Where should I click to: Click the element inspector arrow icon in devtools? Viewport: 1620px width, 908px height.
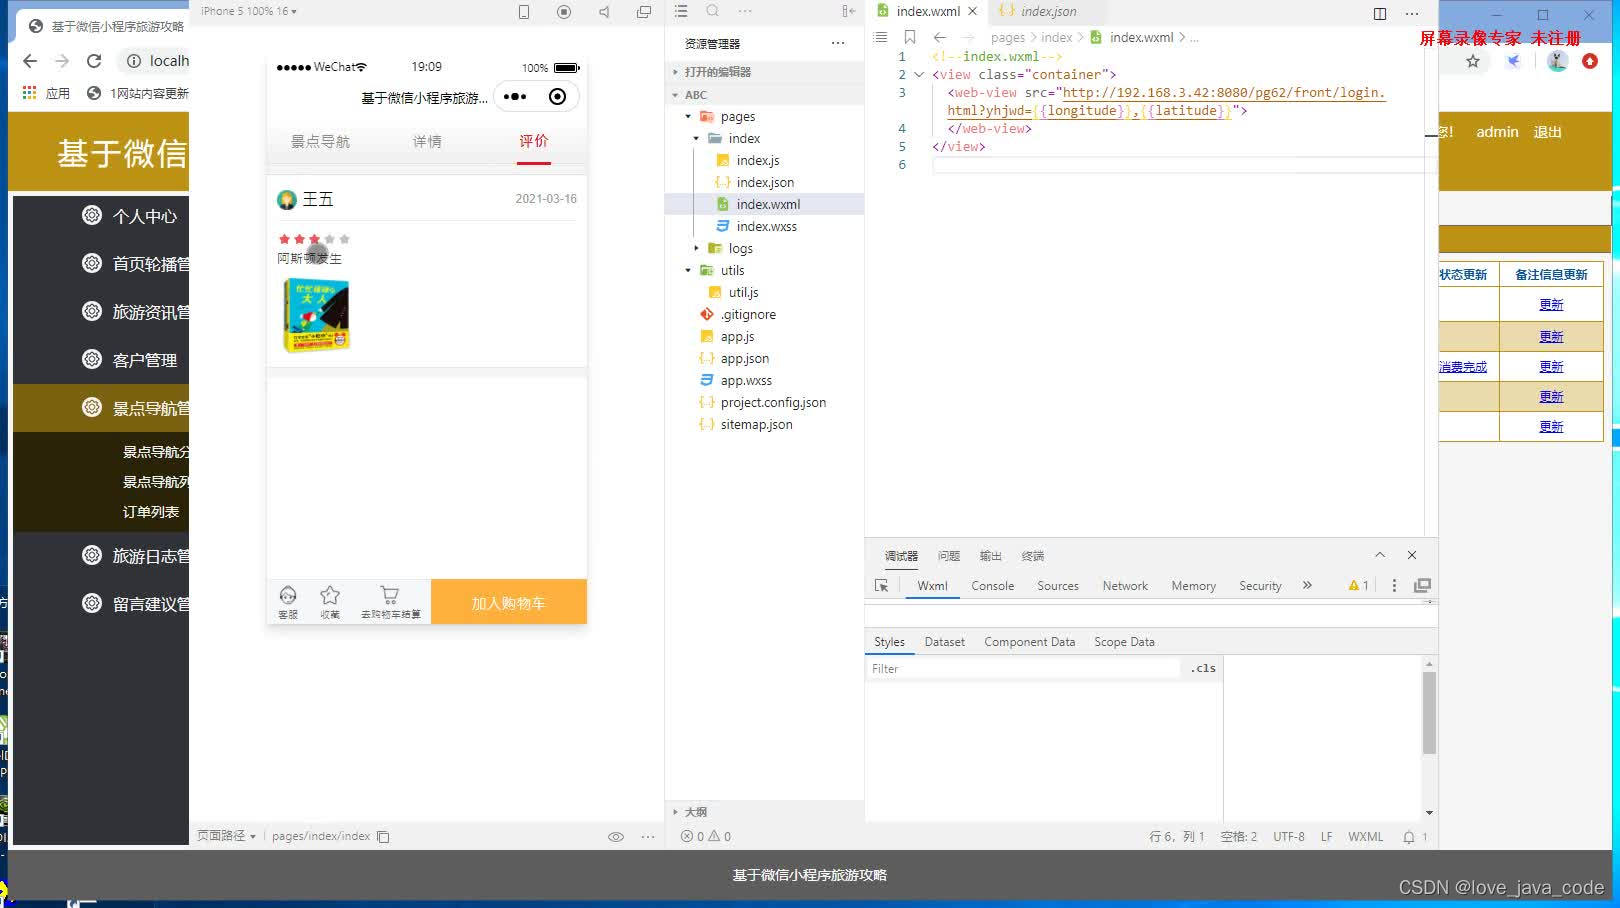881,586
